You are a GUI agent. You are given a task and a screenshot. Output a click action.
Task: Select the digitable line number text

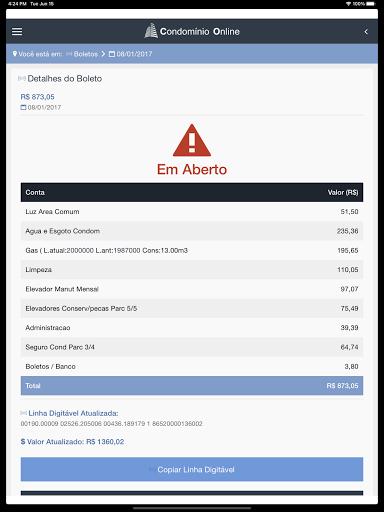click(112, 424)
